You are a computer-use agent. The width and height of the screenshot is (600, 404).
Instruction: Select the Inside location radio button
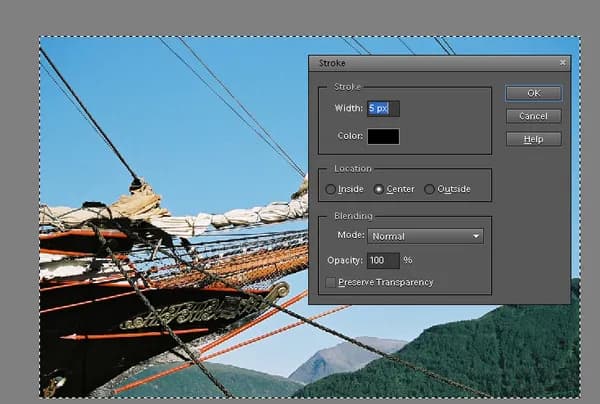[x=331, y=189]
